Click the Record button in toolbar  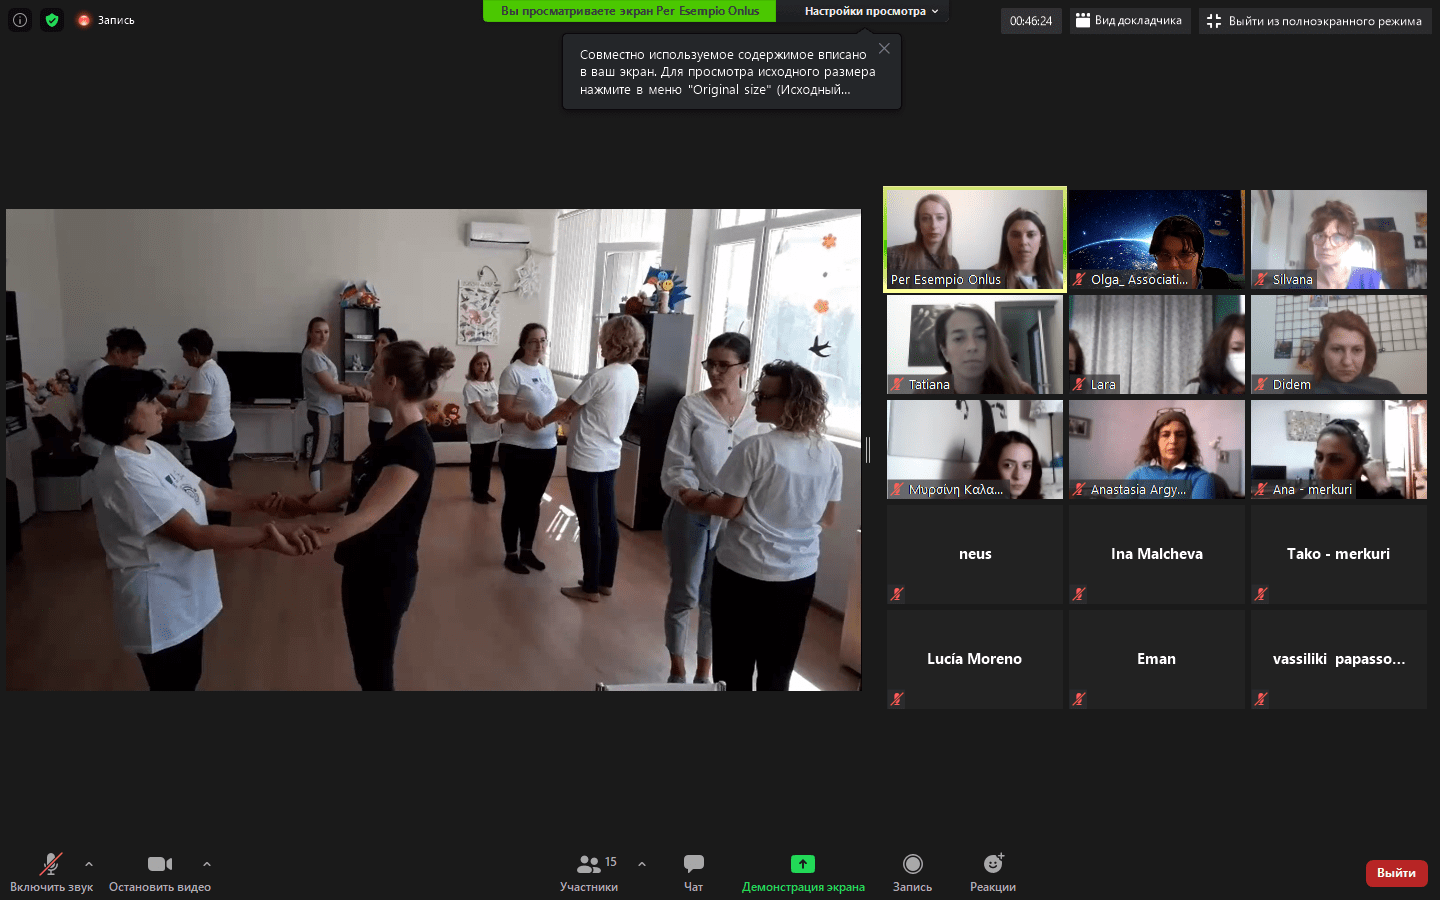coord(912,871)
